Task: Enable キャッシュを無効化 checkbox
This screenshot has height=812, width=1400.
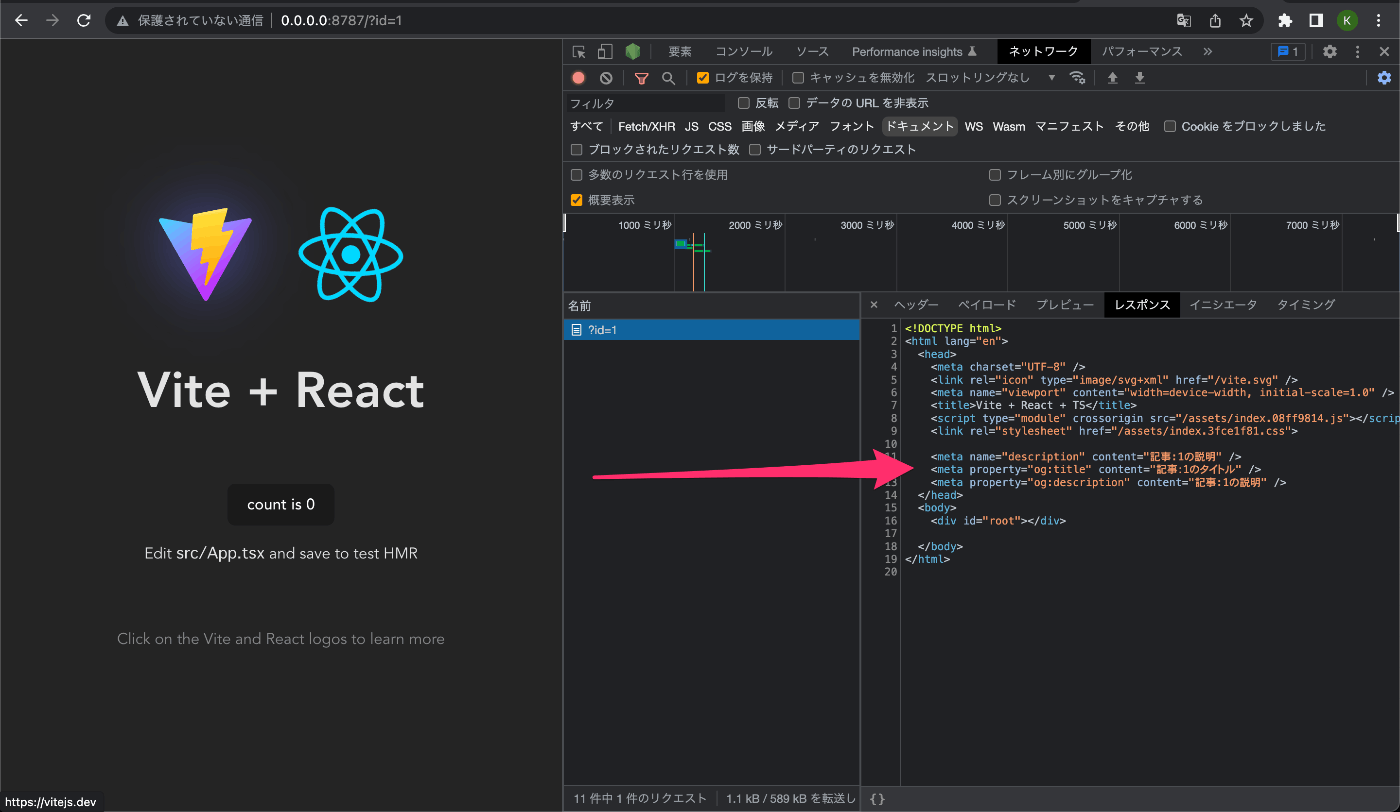Action: pyautogui.click(x=798, y=78)
